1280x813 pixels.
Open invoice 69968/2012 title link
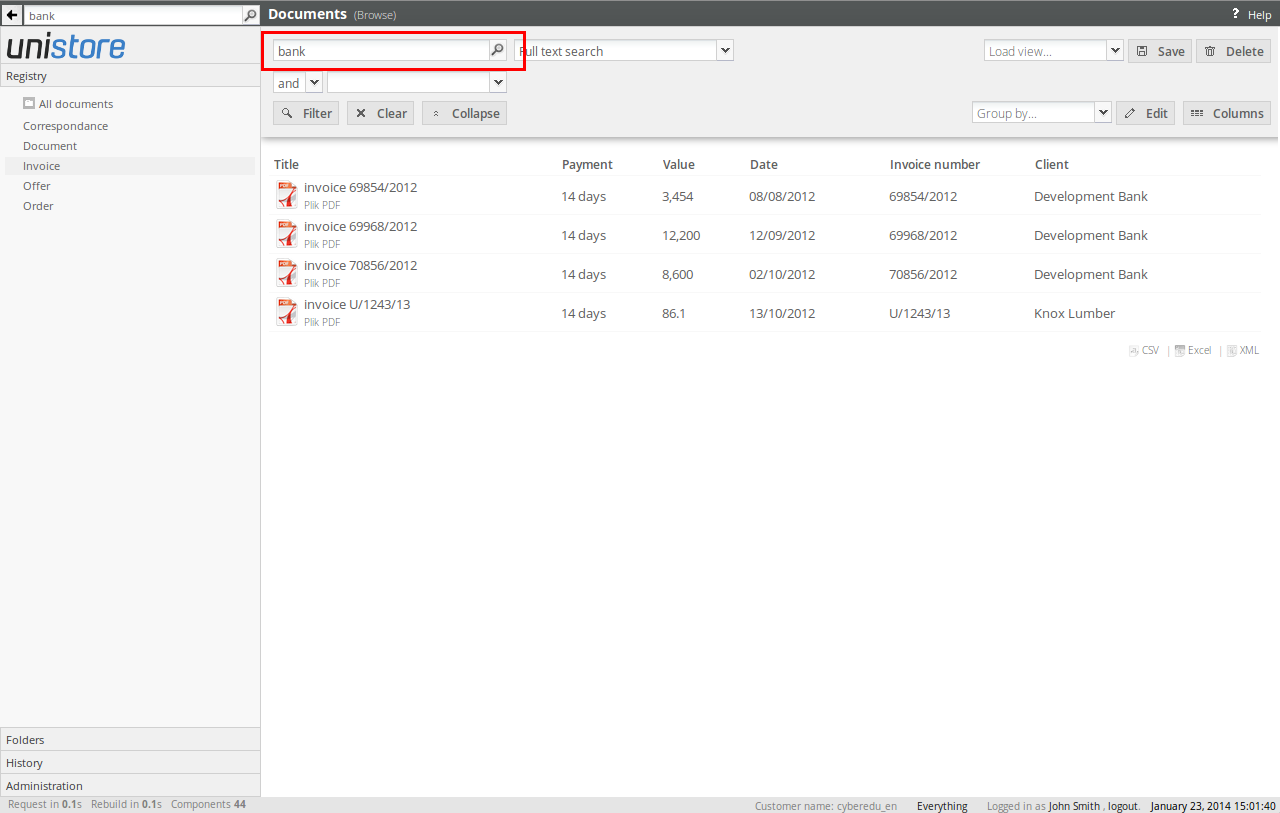pyautogui.click(x=360, y=226)
